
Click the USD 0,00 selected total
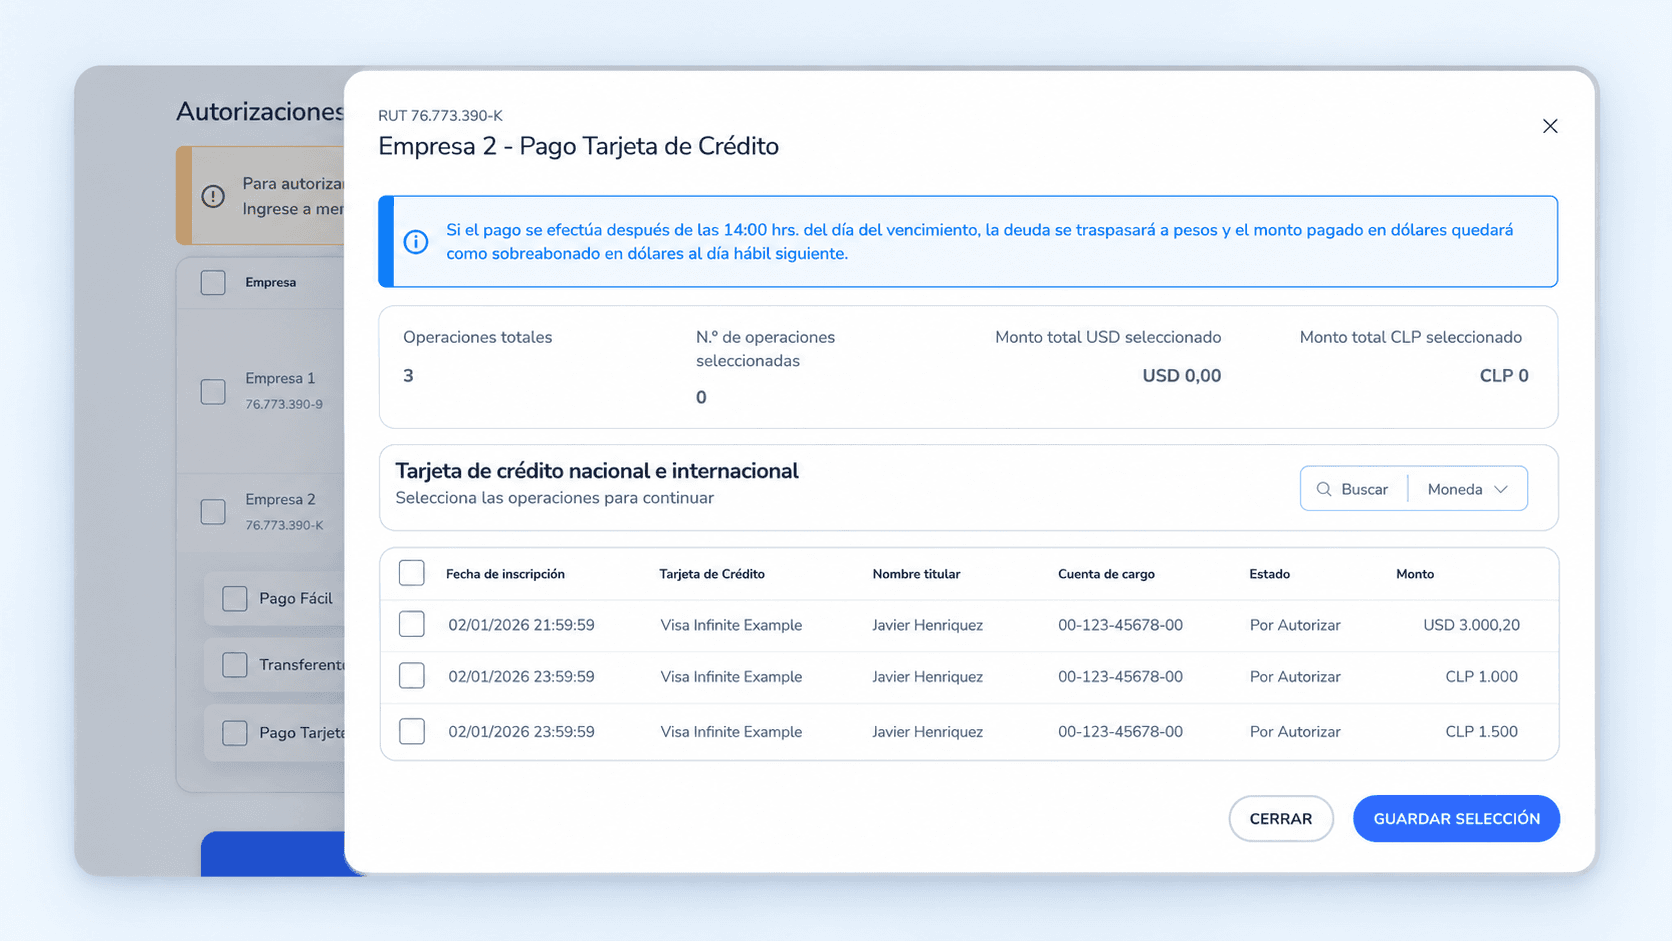pyautogui.click(x=1181, y=376)
